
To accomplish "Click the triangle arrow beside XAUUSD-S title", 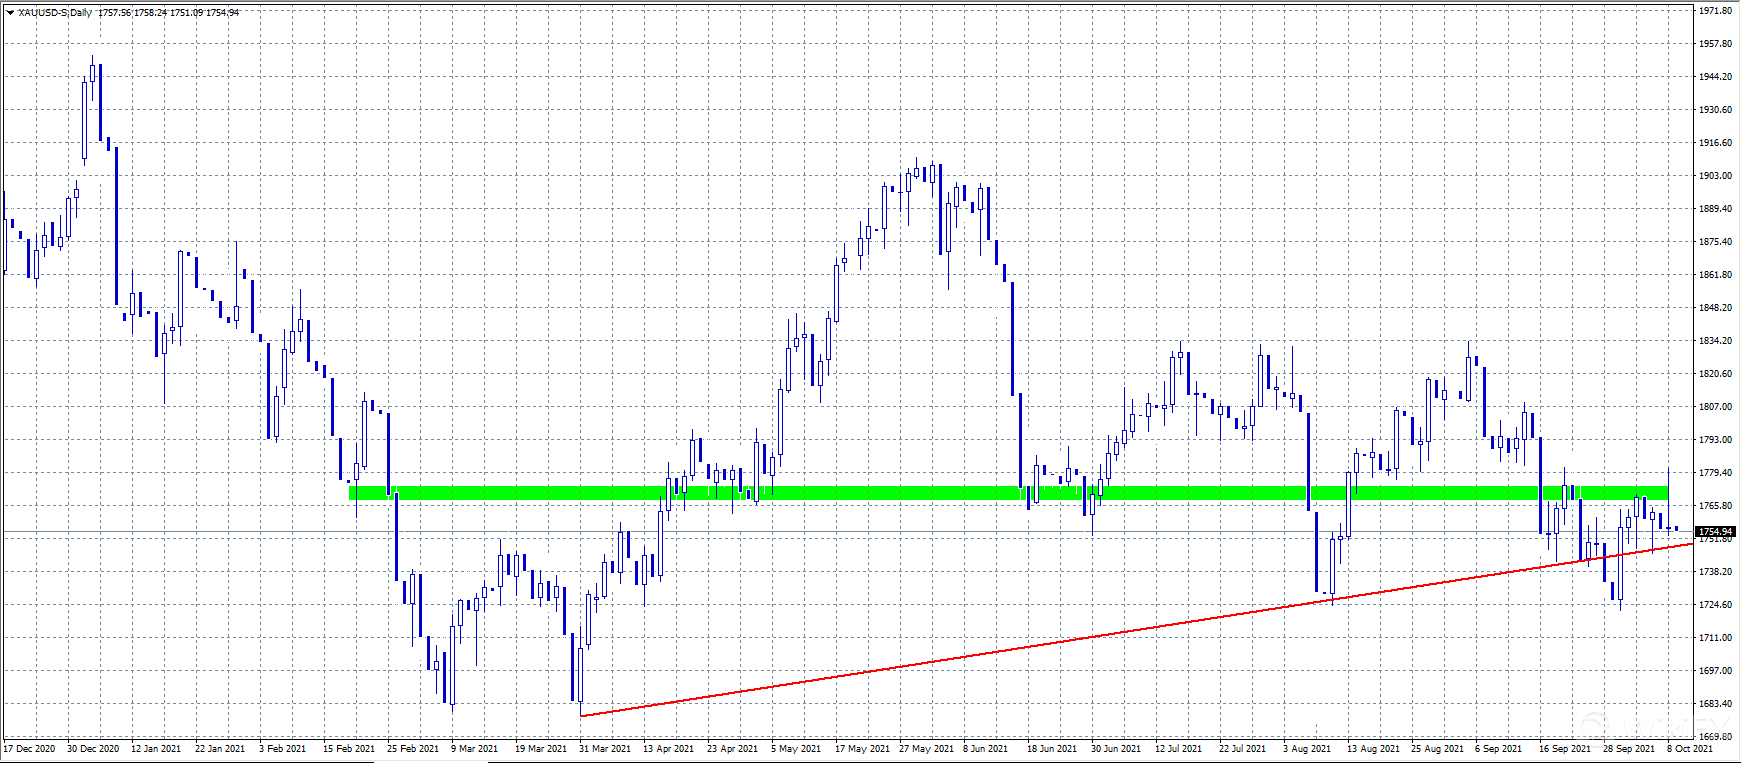I will pos(10,13).
